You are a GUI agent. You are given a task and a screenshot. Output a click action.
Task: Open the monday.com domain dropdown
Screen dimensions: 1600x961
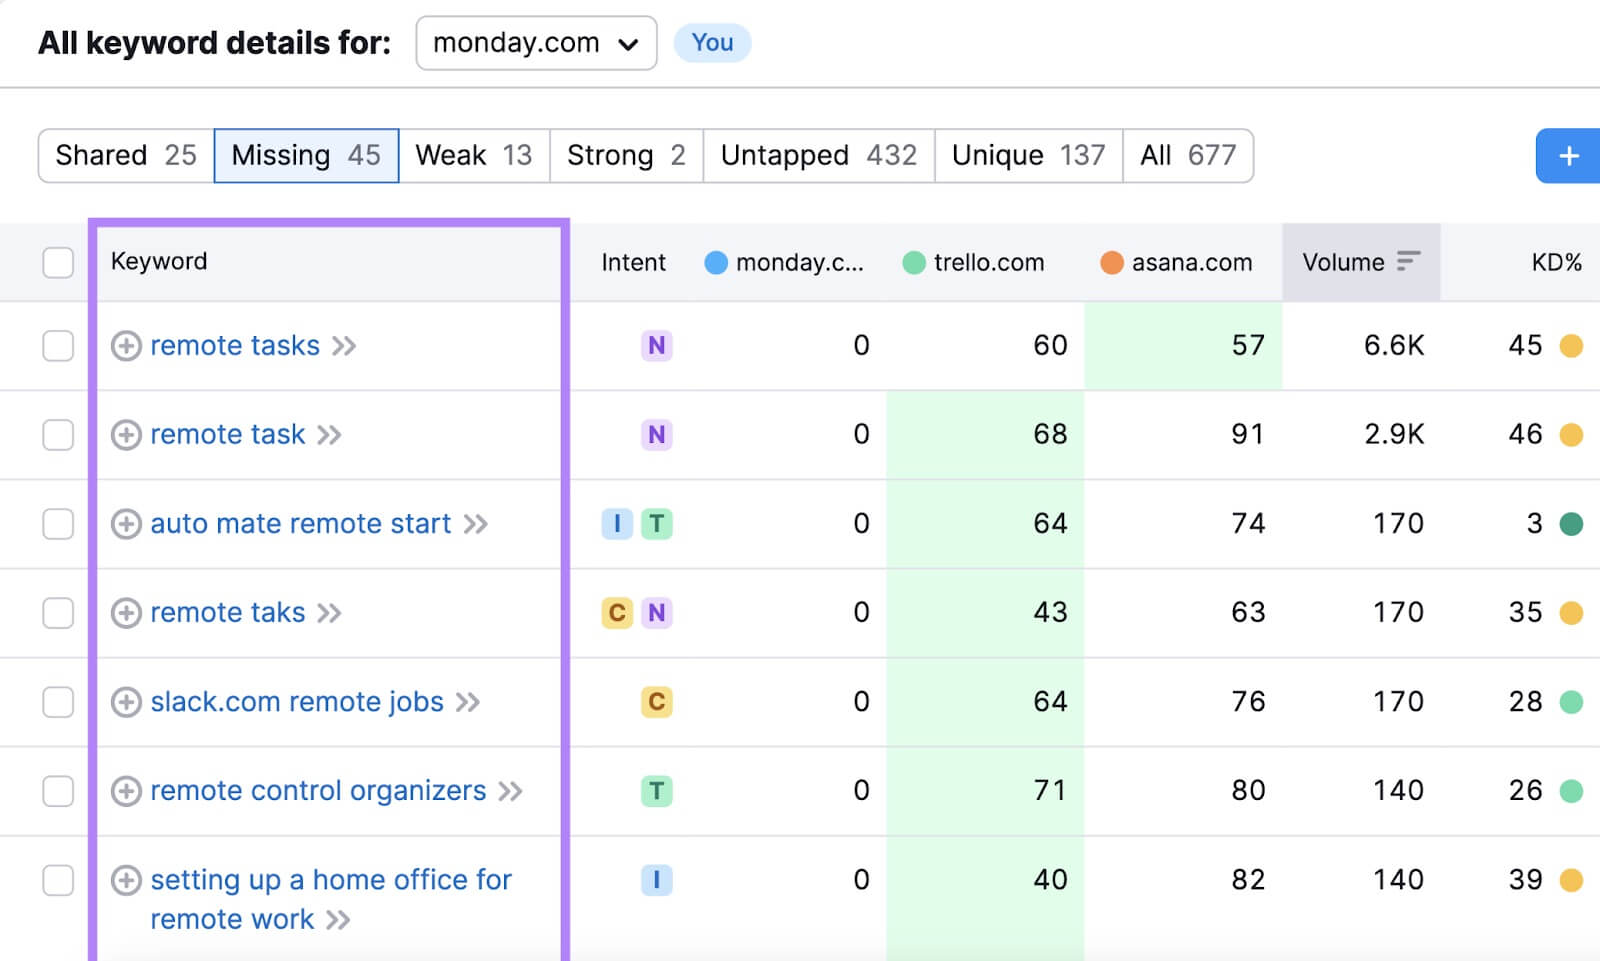point(536,43)
